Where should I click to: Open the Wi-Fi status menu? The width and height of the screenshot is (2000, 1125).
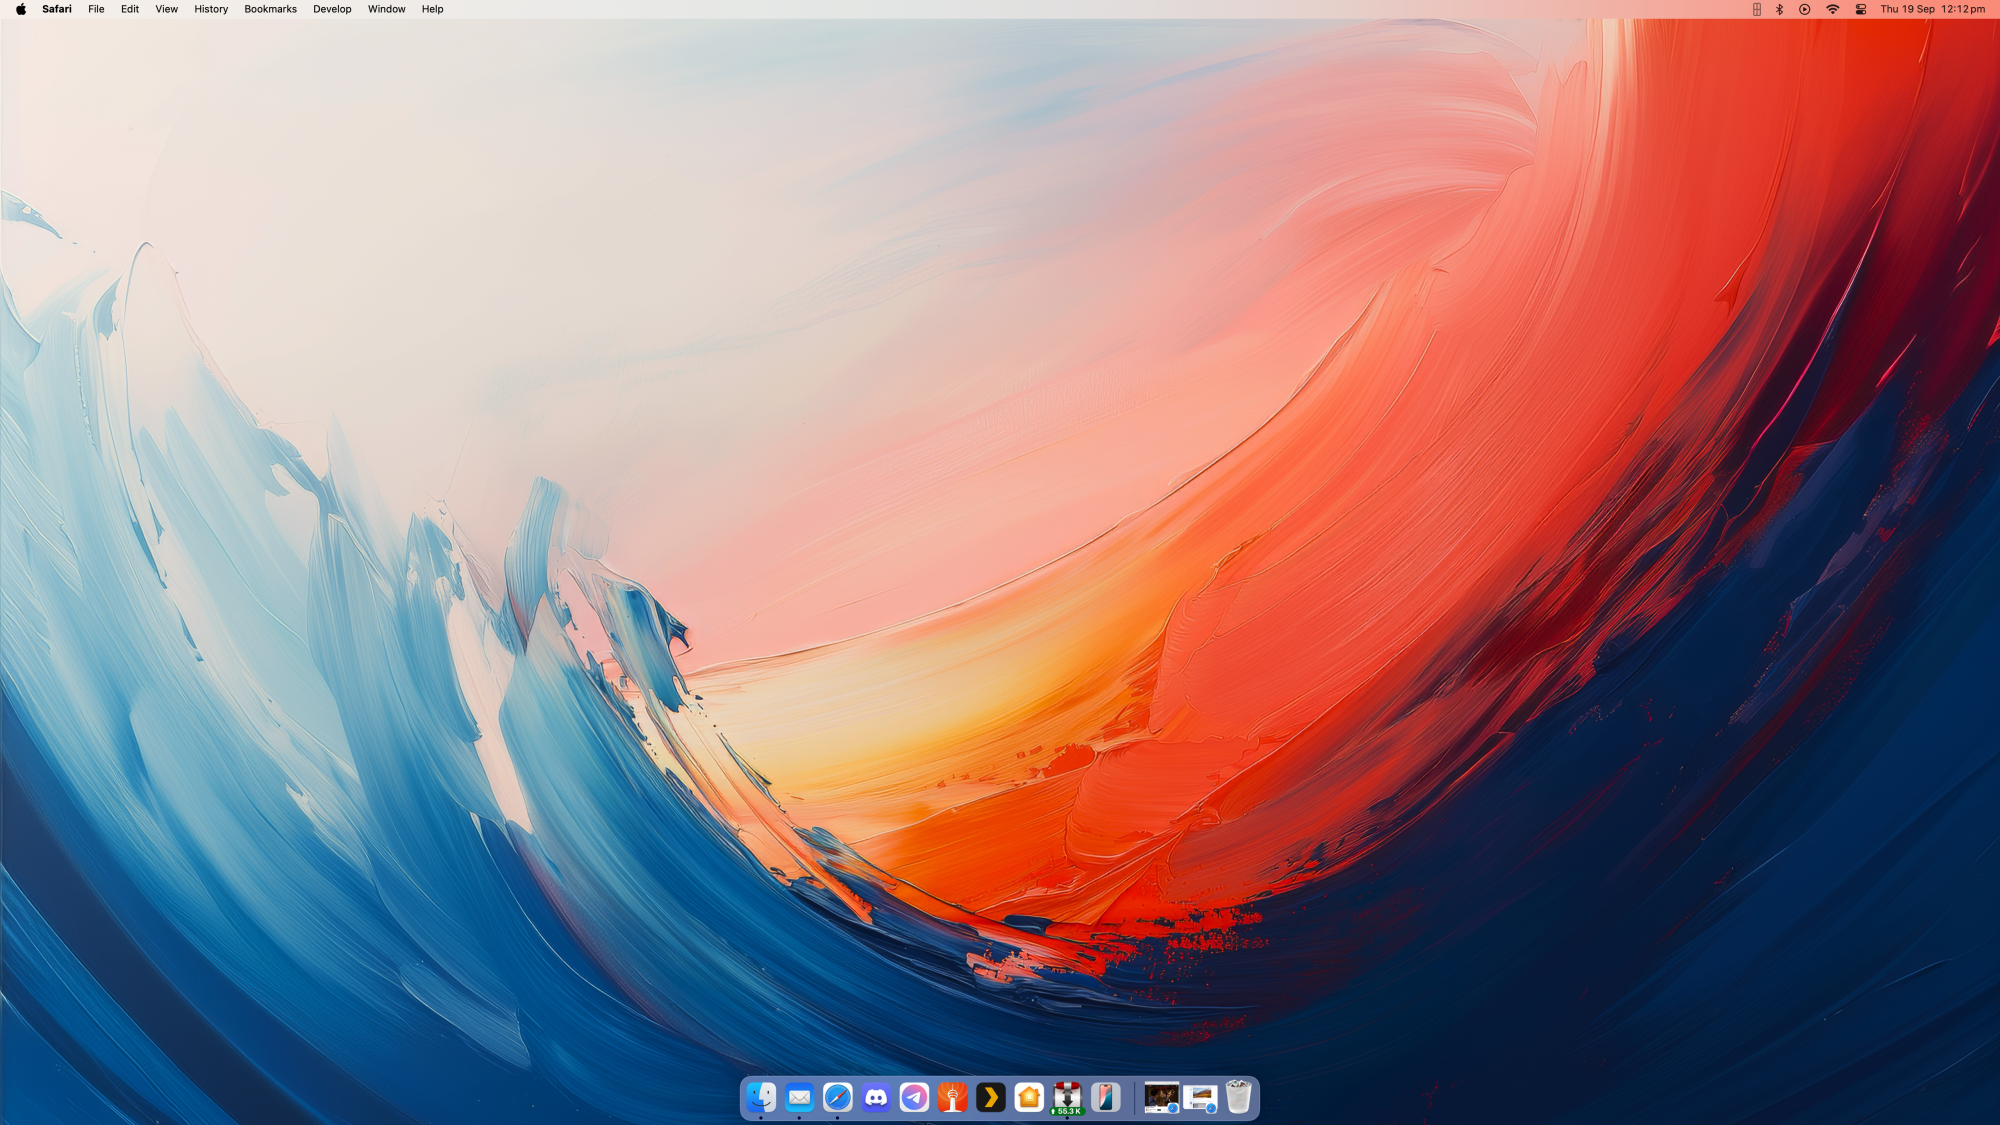pyautogui.click(x=1832, y=9)
